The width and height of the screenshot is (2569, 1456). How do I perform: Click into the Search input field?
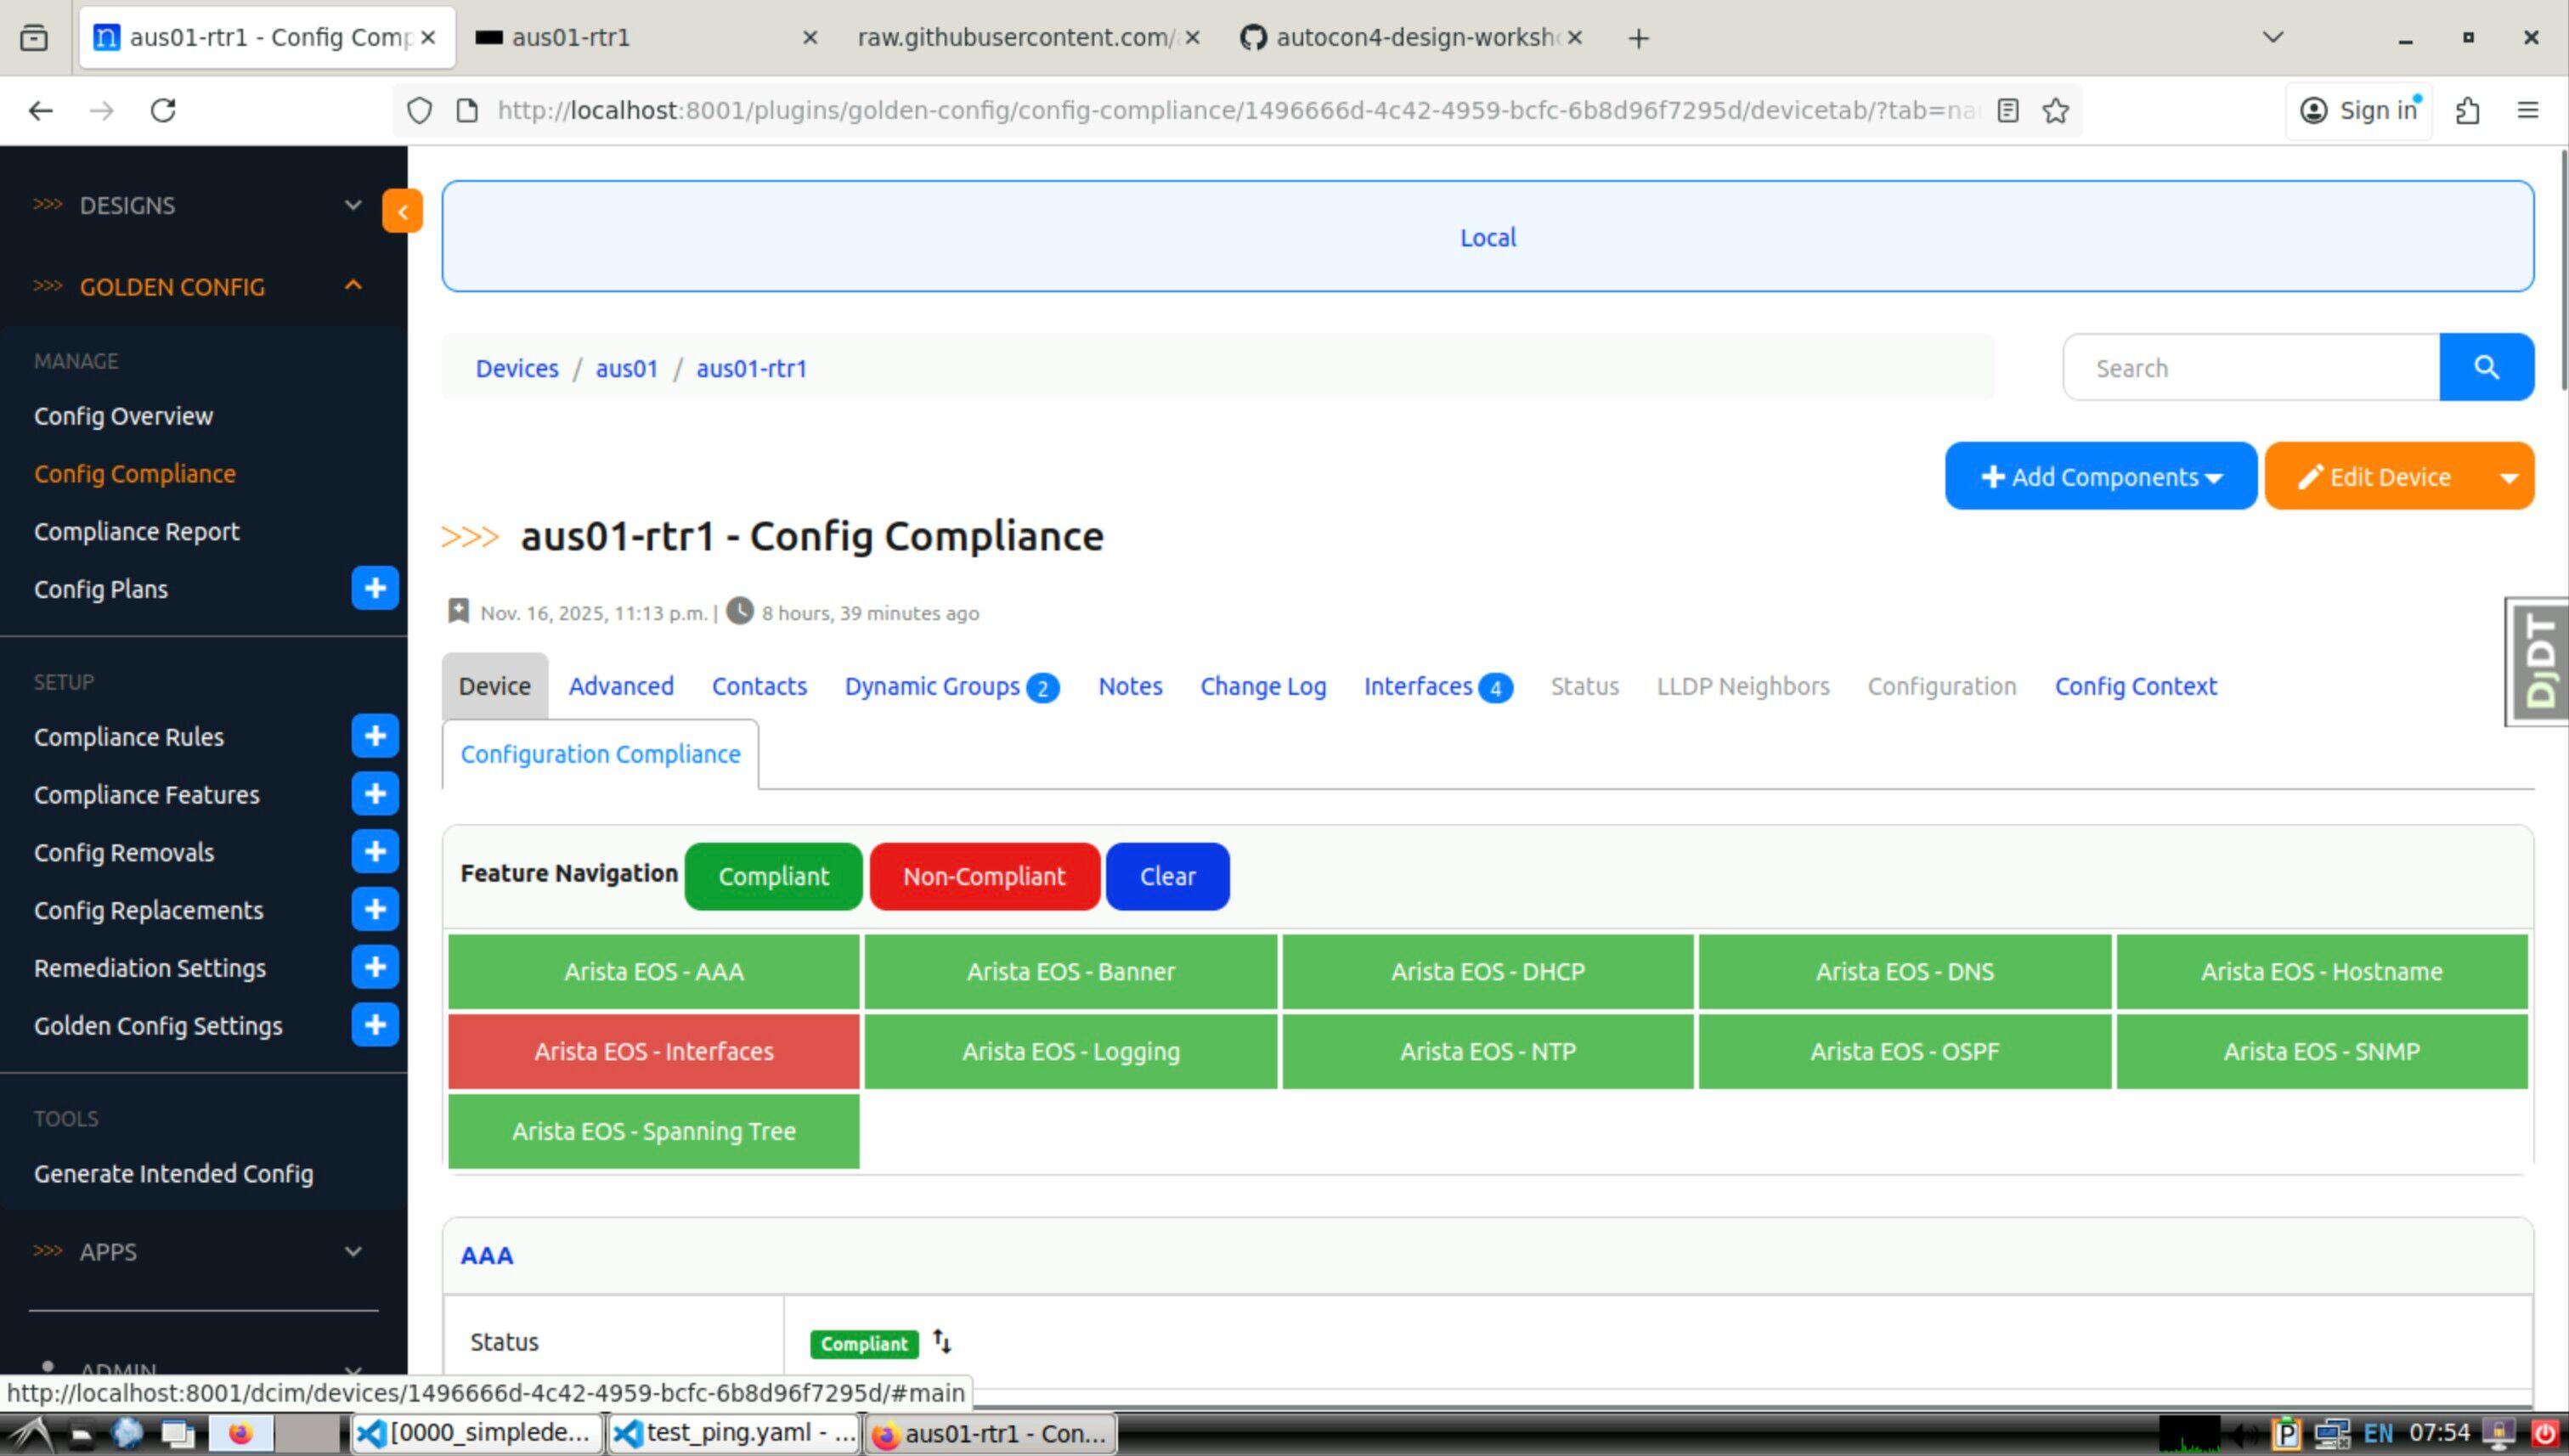click(x=2250, y=368)
